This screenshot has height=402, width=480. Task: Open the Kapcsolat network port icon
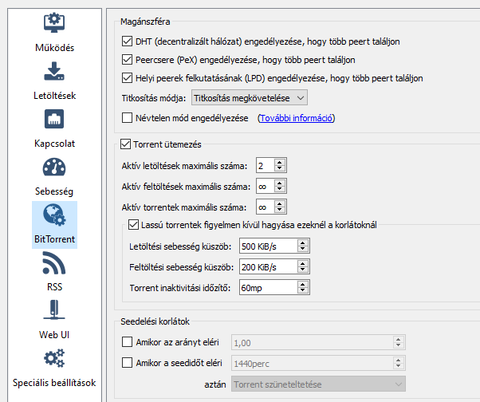(54, 119)
